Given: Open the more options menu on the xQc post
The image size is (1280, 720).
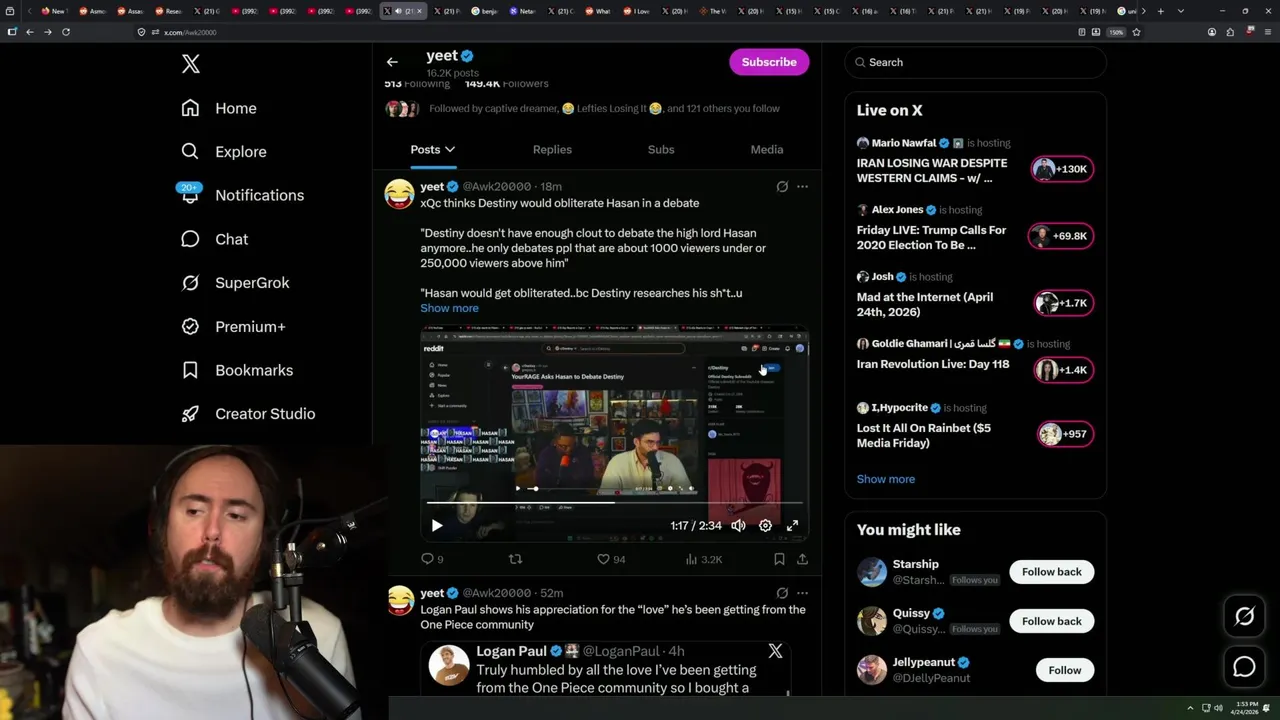Looking at the screenshot, I should tap(802, 186).
